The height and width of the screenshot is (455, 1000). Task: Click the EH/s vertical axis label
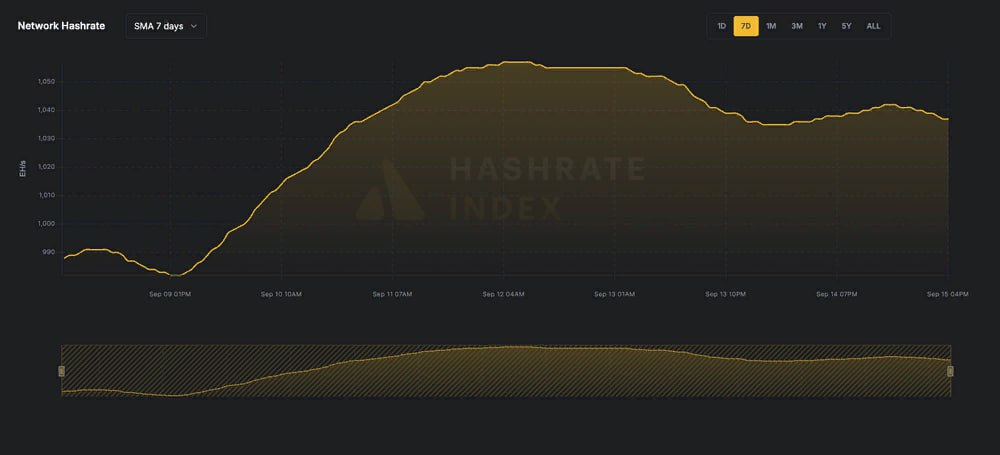tap(23, 168)
